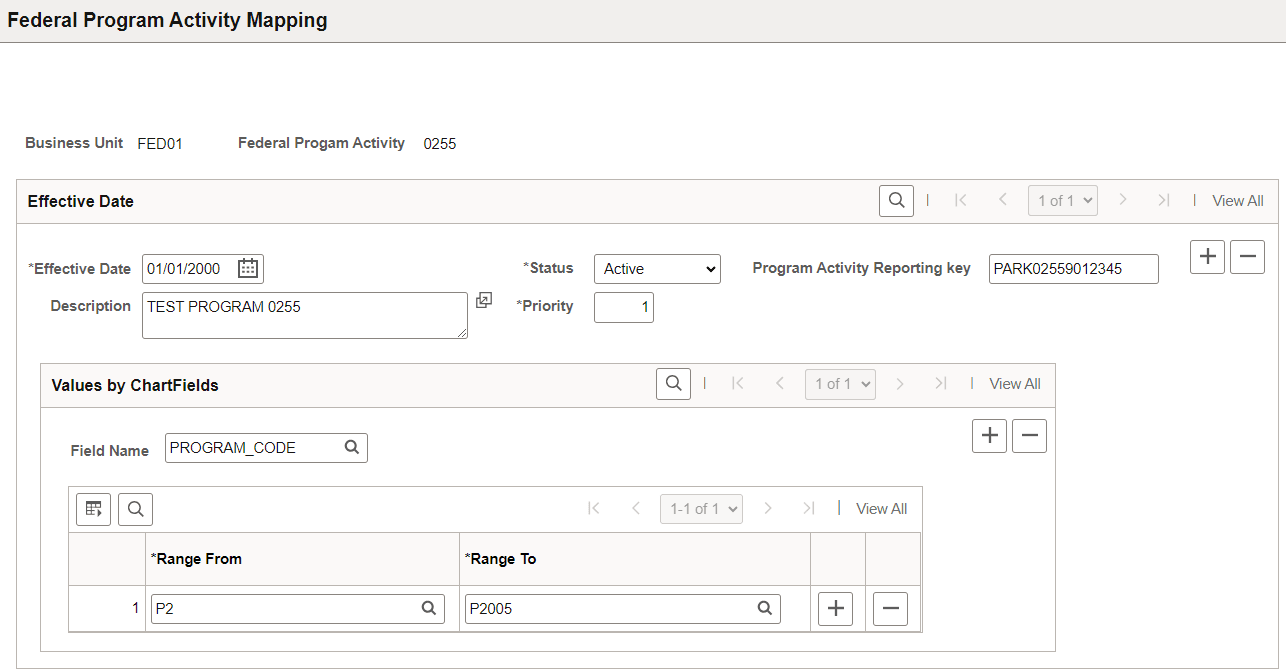
Task: Open the lookup for Range To value P2005
Action: click(x=765, y=608)
